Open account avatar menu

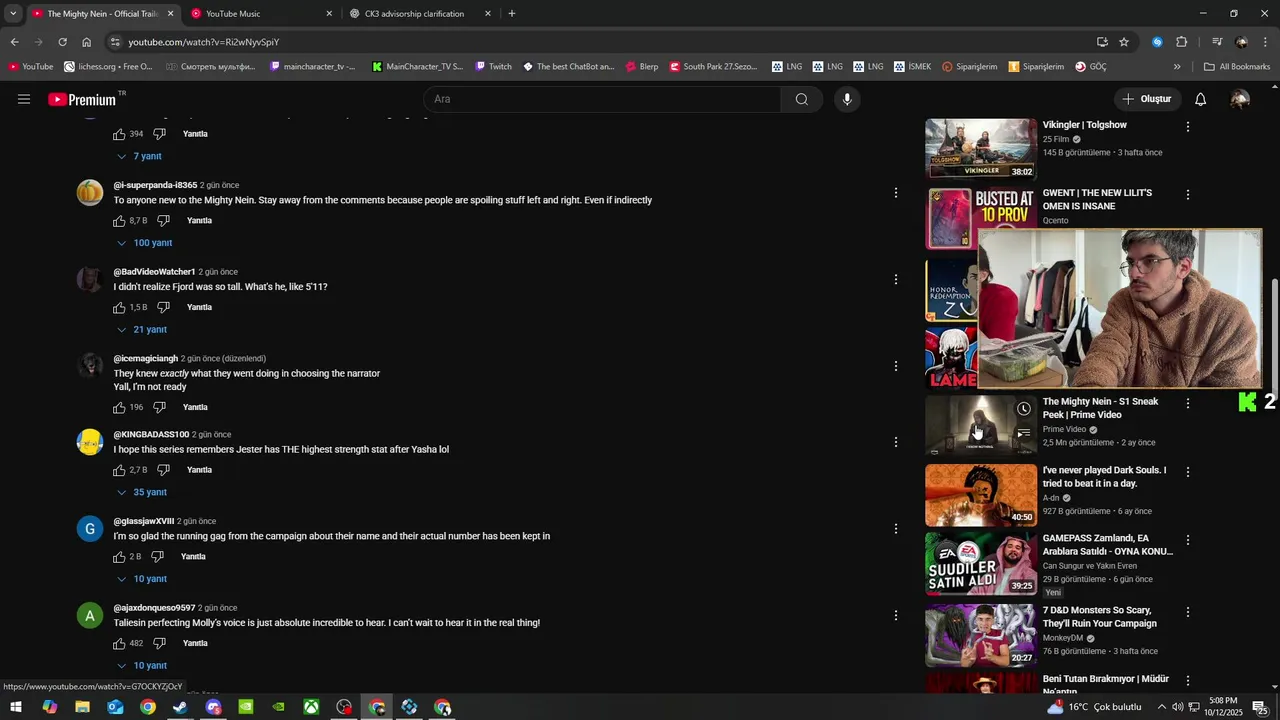tap(1240, 99)
